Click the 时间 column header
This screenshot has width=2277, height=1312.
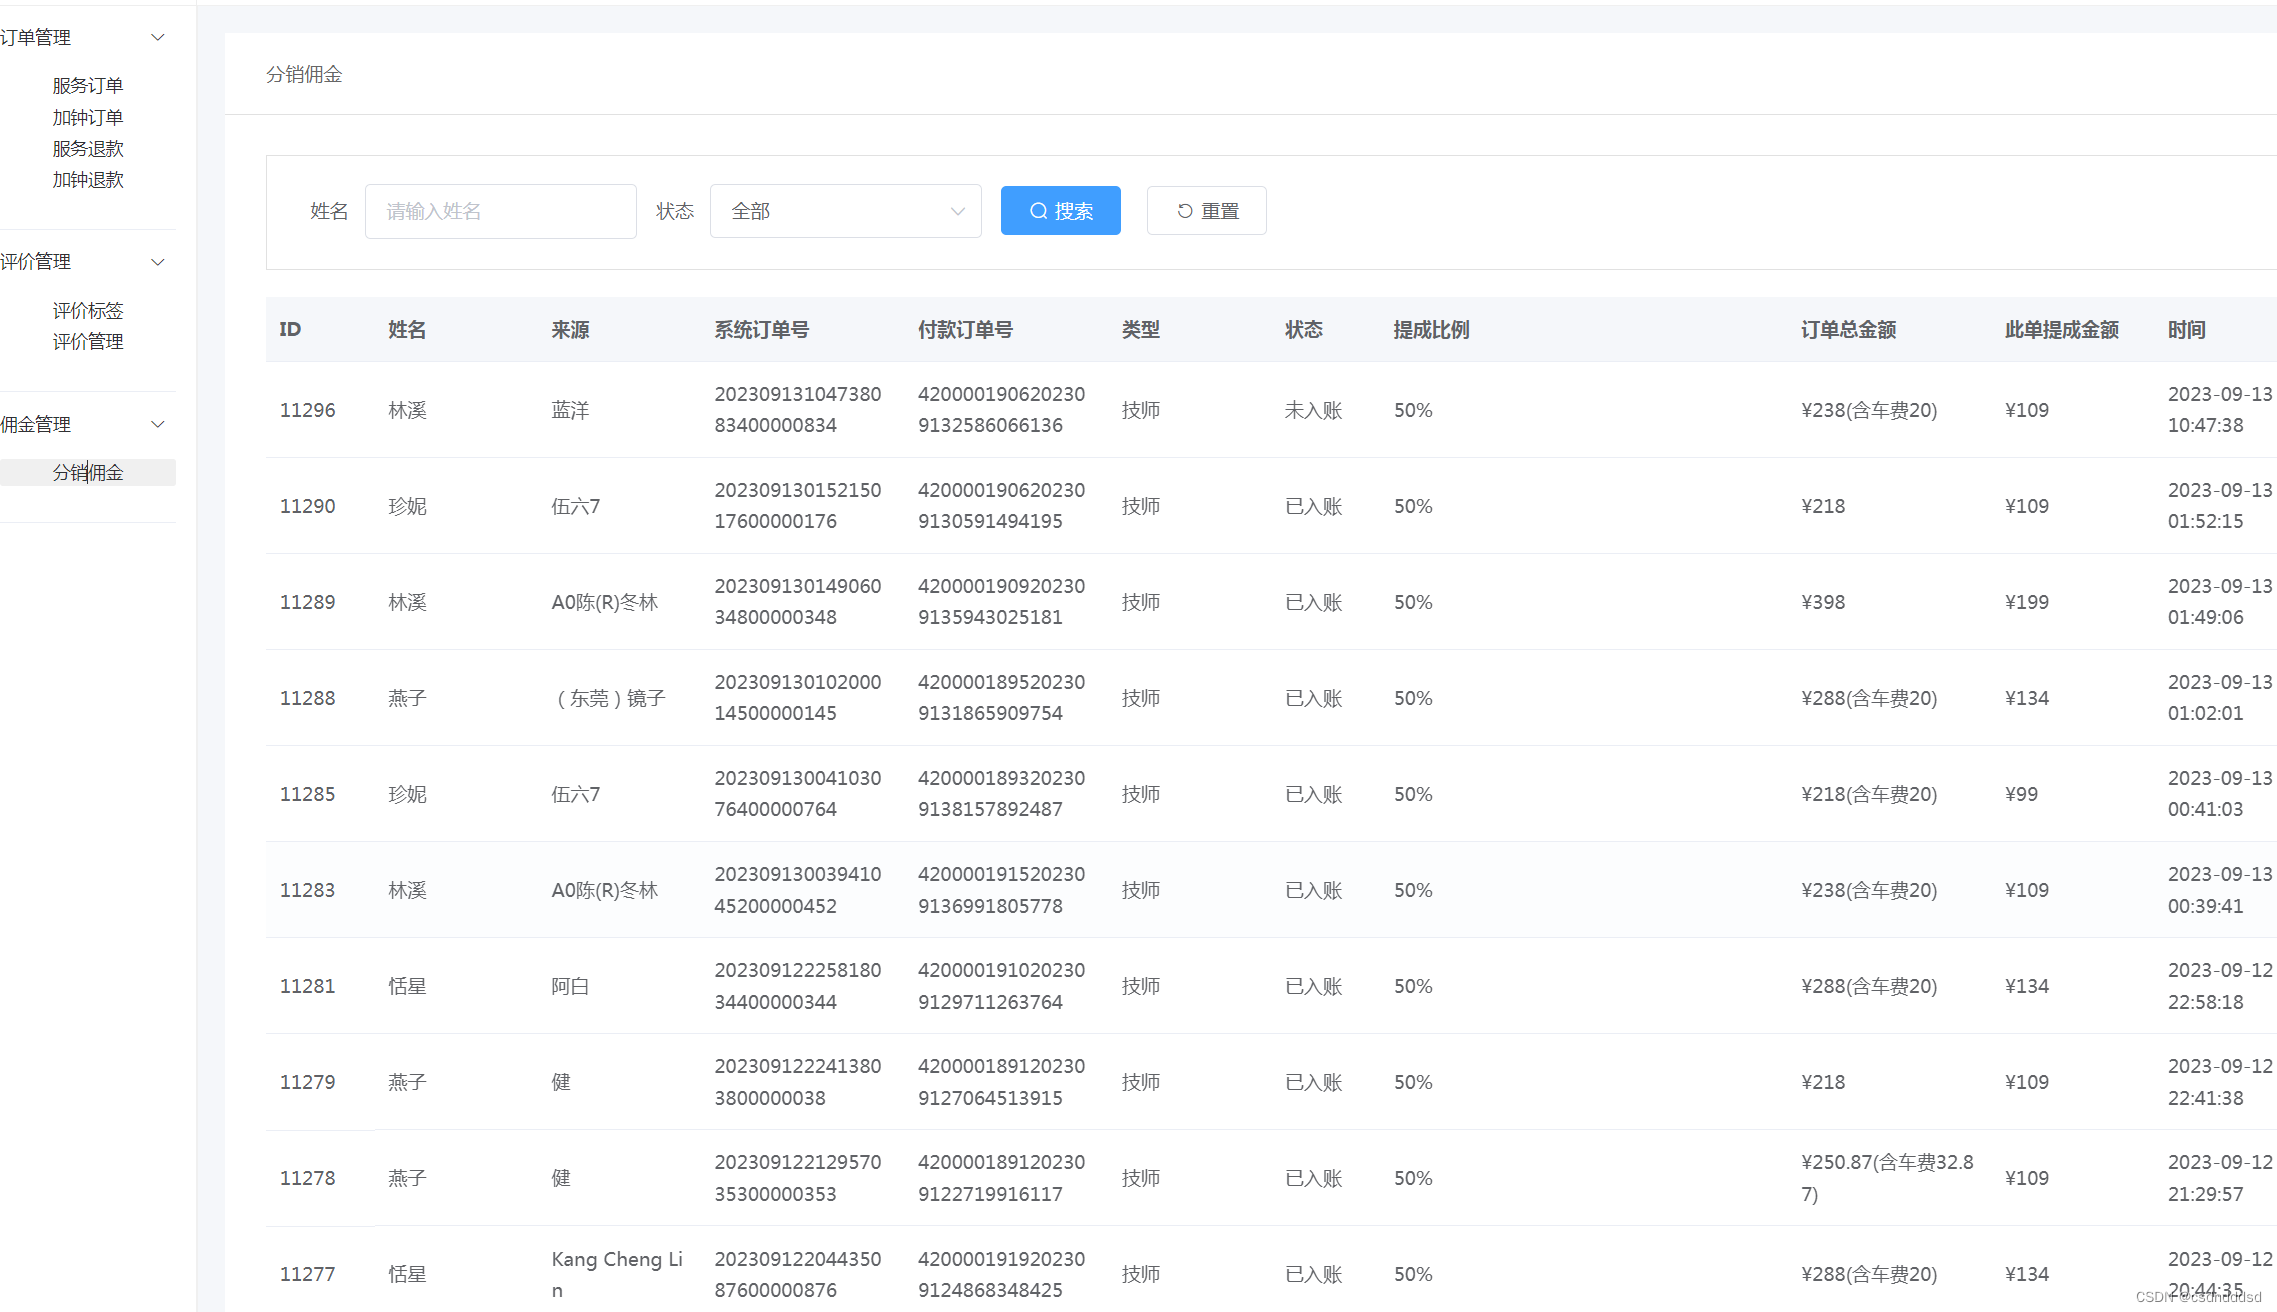(x=2187, y=329)
